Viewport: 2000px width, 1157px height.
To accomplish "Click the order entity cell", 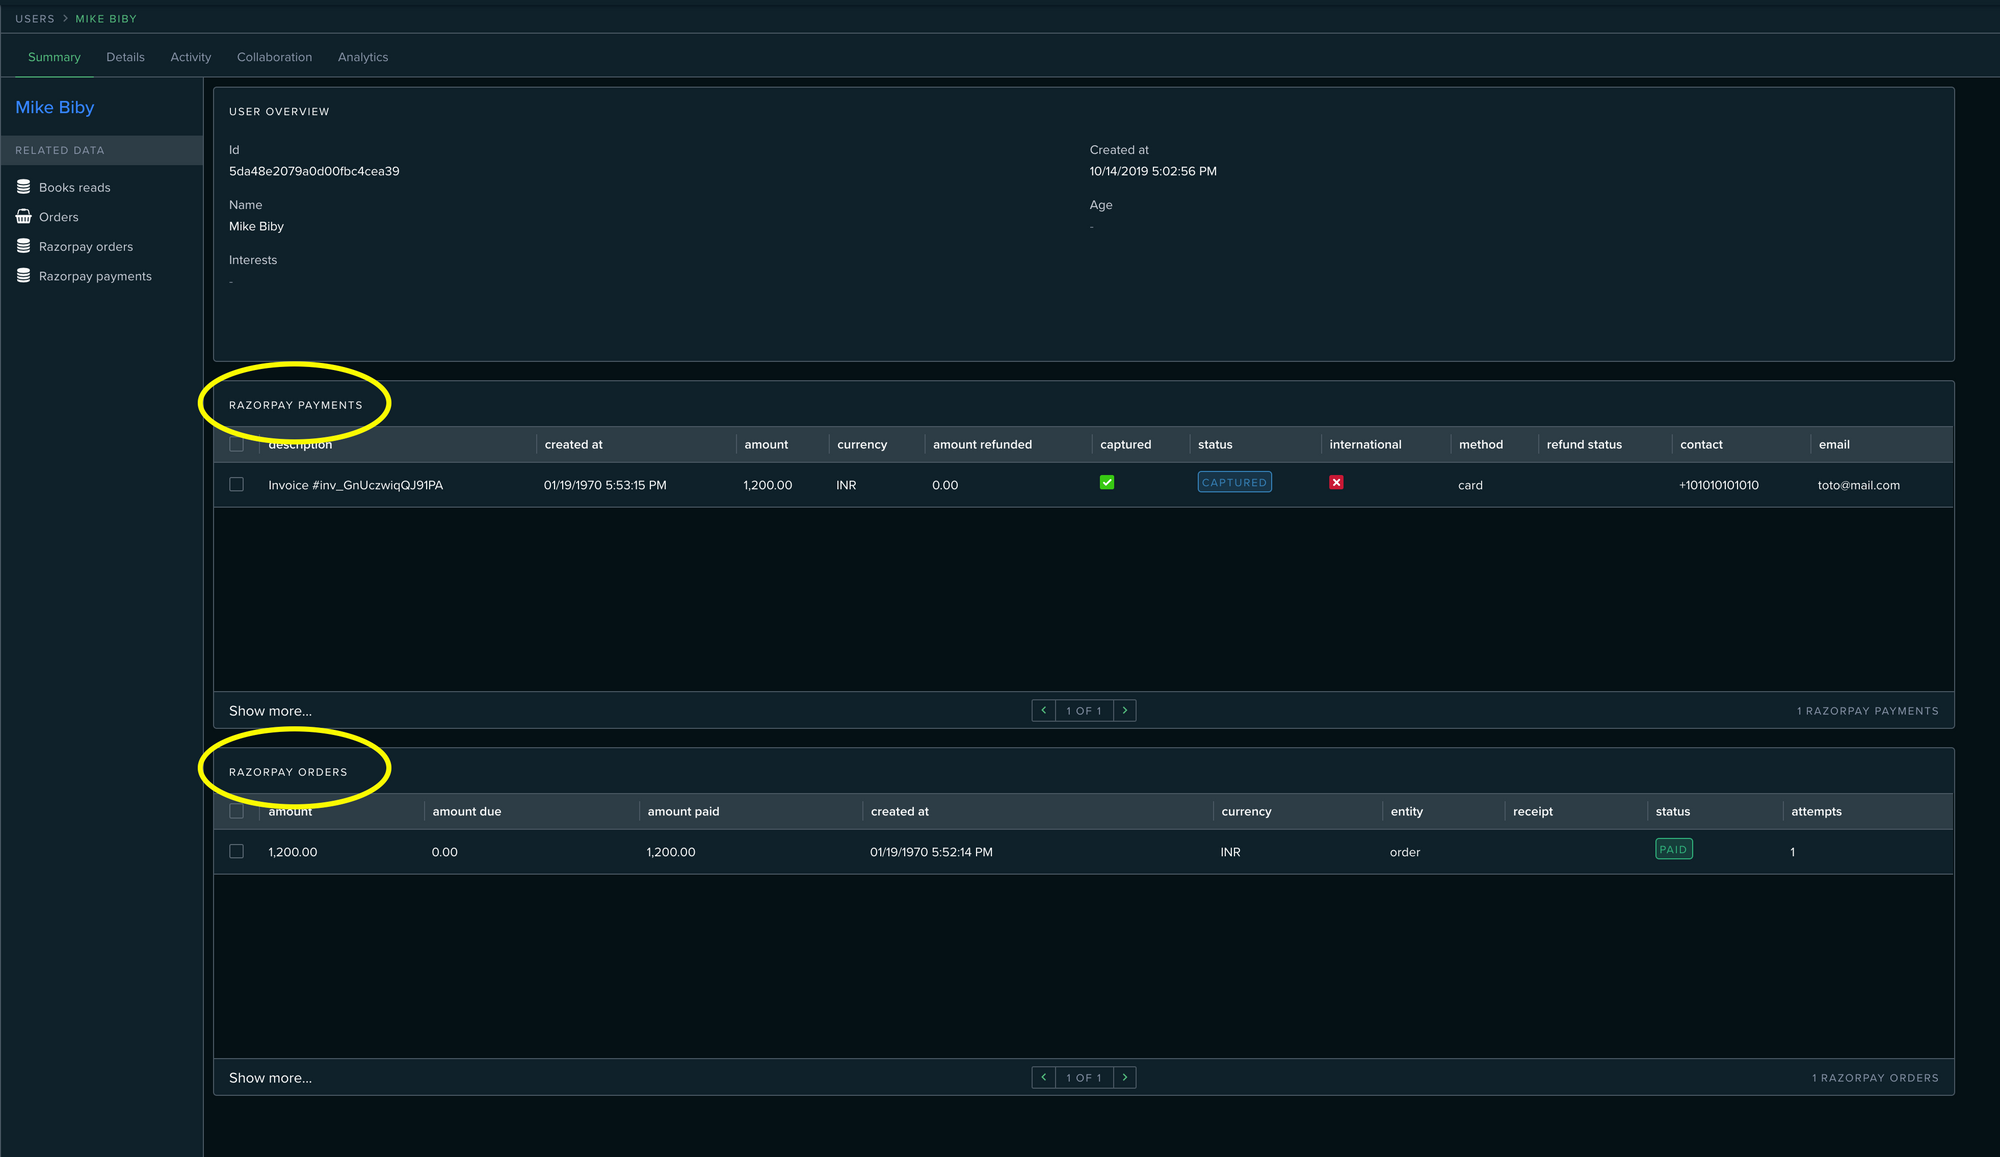I will click(x=1405, y=852).
